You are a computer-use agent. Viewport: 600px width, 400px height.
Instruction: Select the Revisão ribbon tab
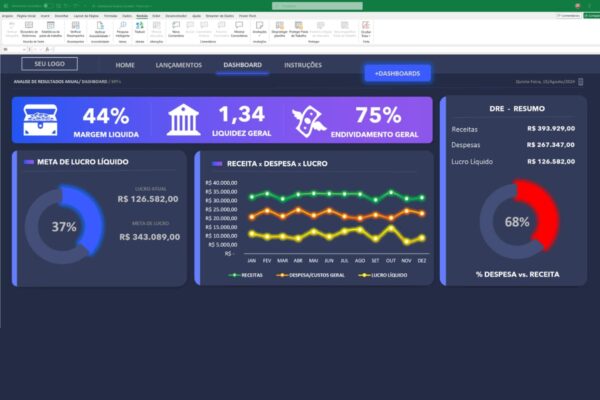142,16
